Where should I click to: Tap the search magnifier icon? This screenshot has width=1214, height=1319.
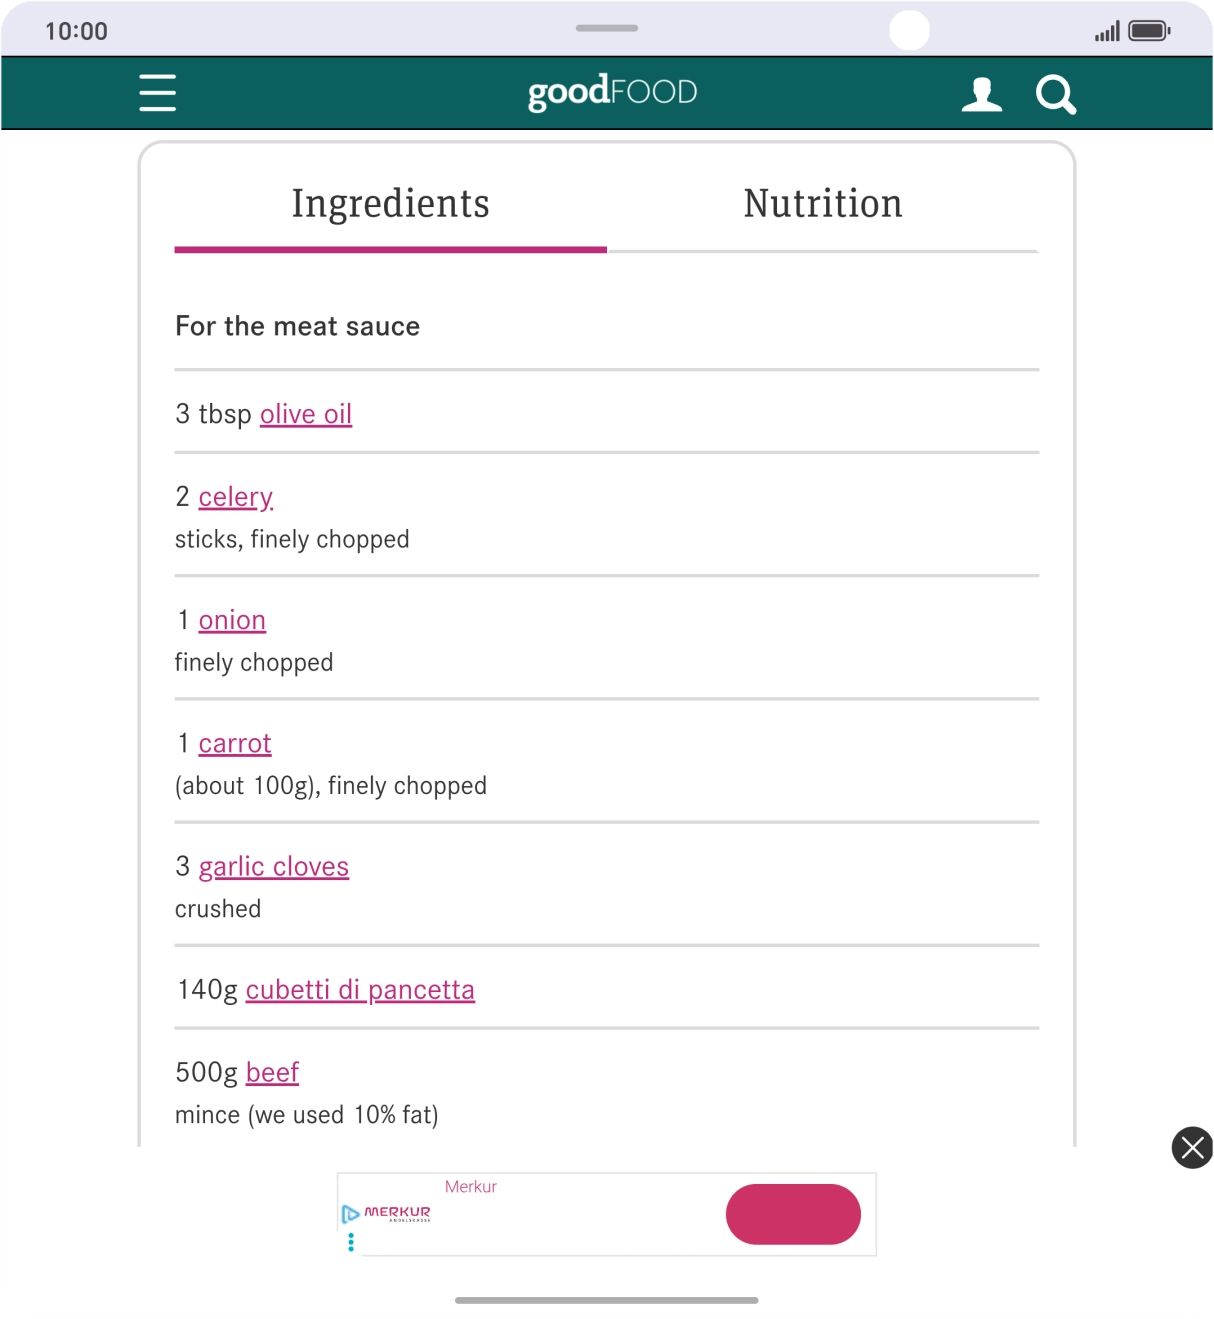coord(1055,95)
